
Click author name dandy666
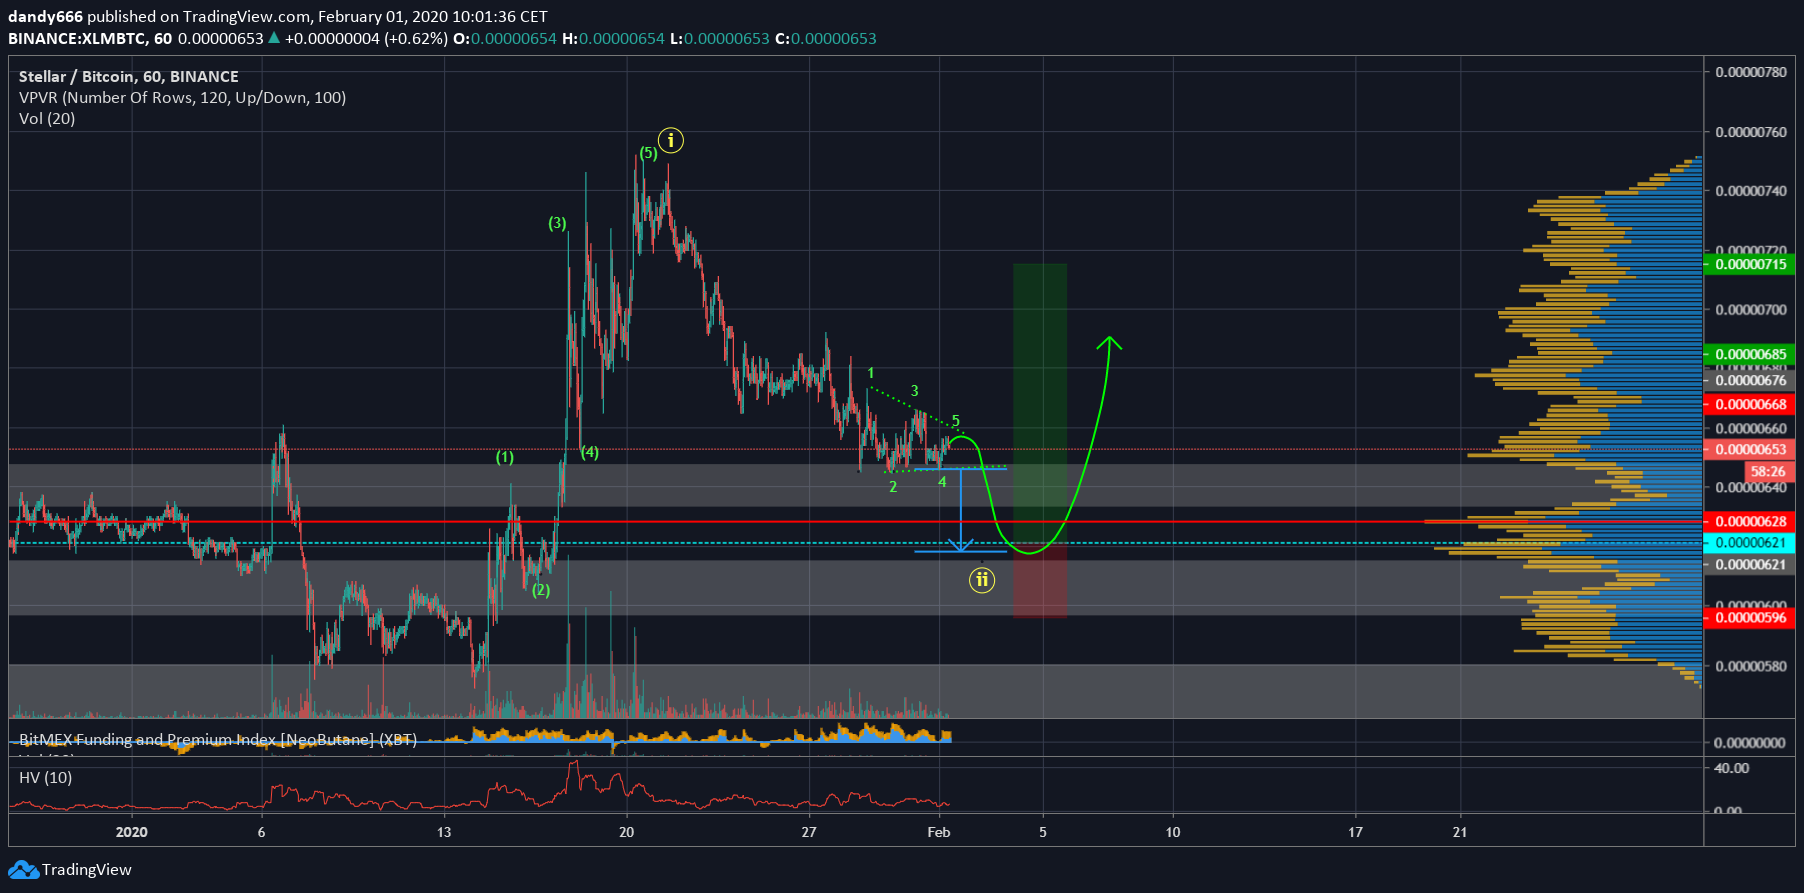45,16
